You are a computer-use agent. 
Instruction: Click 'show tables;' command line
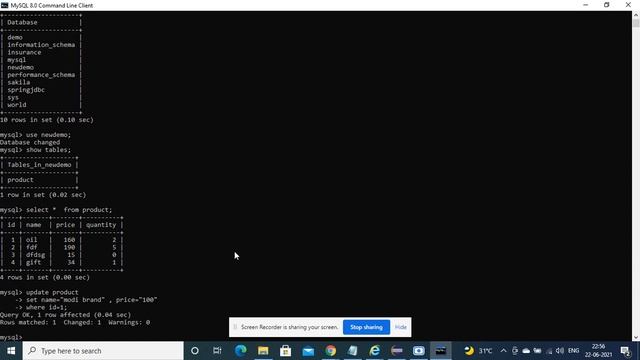(x=36, y=150)
